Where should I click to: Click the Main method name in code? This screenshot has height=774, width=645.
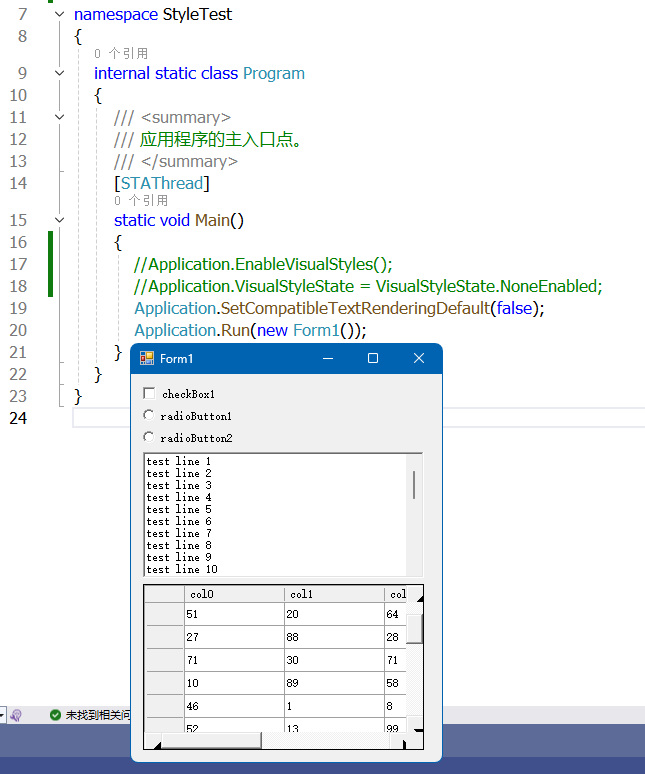(x=212, y=220)
